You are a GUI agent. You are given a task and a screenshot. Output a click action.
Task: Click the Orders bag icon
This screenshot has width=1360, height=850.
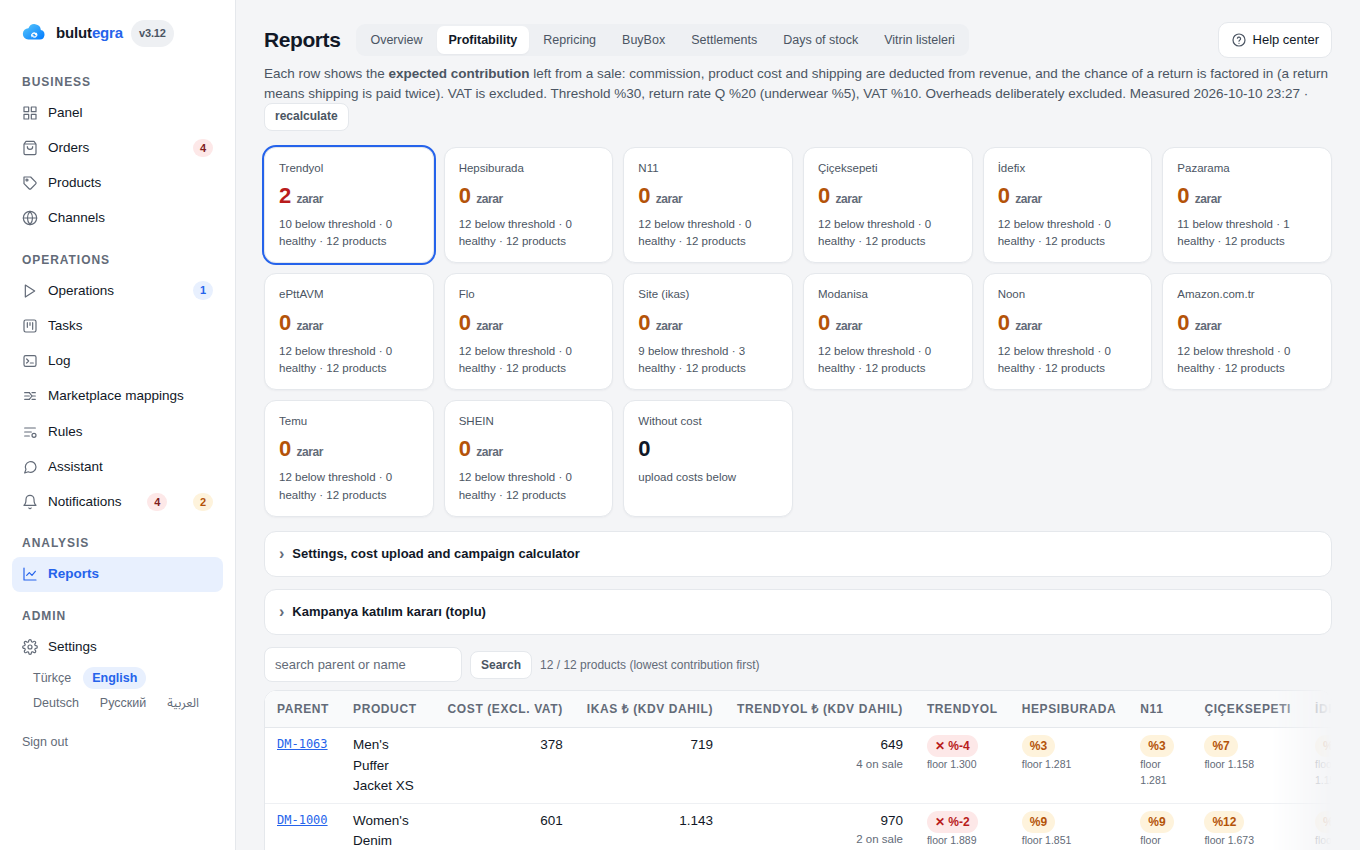(30, 148)
